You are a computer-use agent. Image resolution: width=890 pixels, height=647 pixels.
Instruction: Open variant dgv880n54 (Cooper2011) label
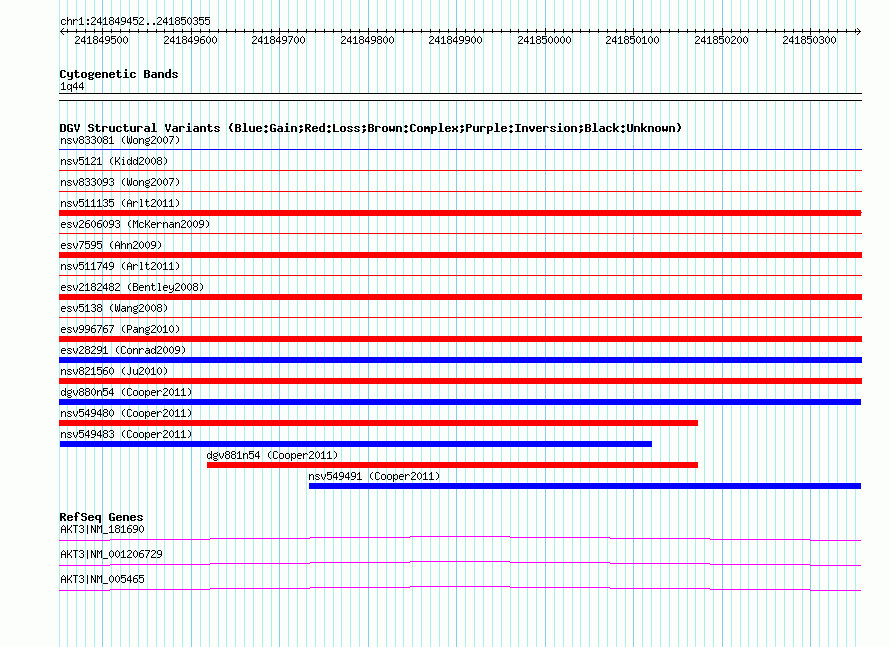pos(126,392)
